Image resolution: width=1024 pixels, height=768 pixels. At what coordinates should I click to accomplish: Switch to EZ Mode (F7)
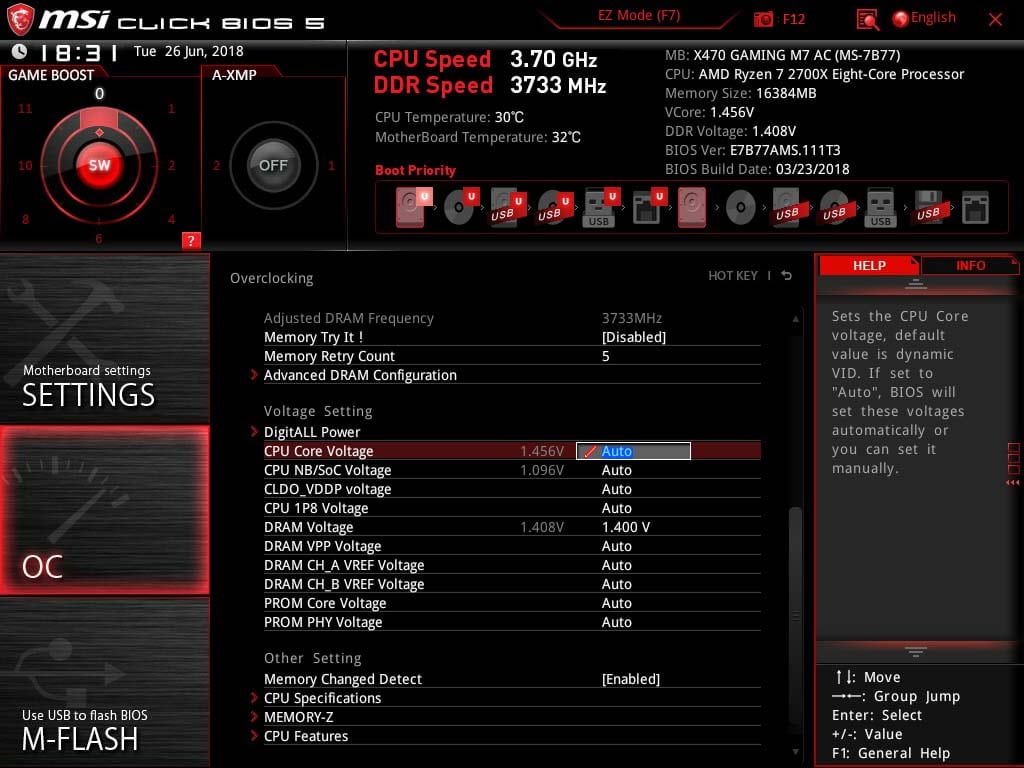click(639, 16)
